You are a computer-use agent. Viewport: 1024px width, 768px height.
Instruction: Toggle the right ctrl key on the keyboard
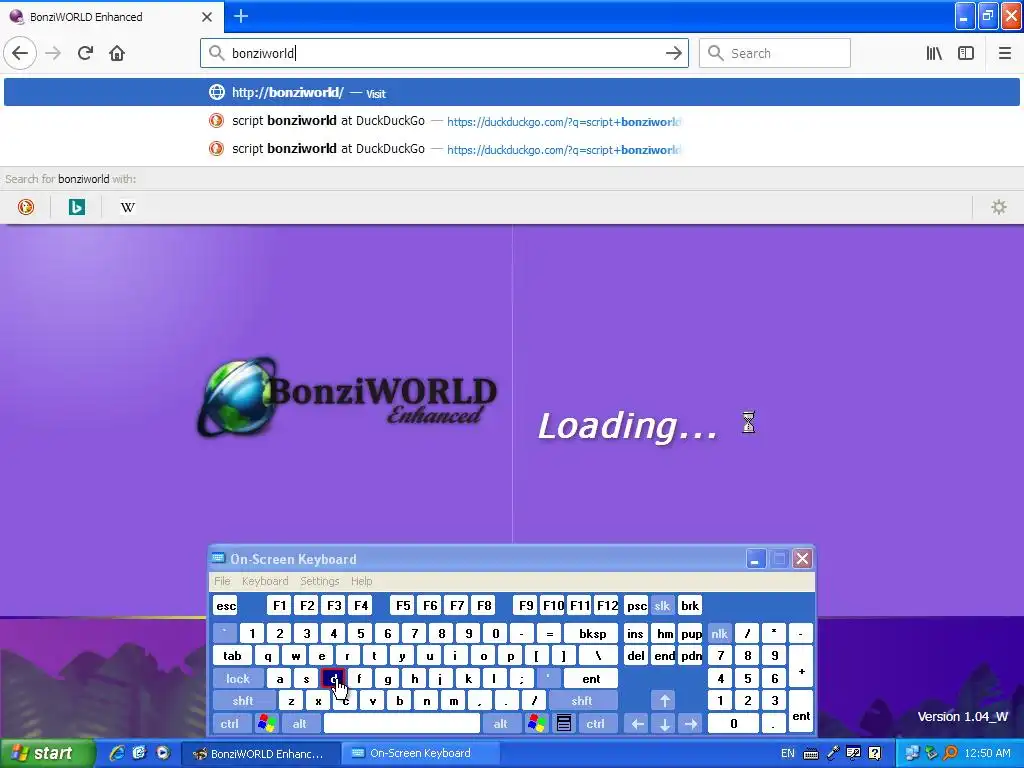point(595,724)
